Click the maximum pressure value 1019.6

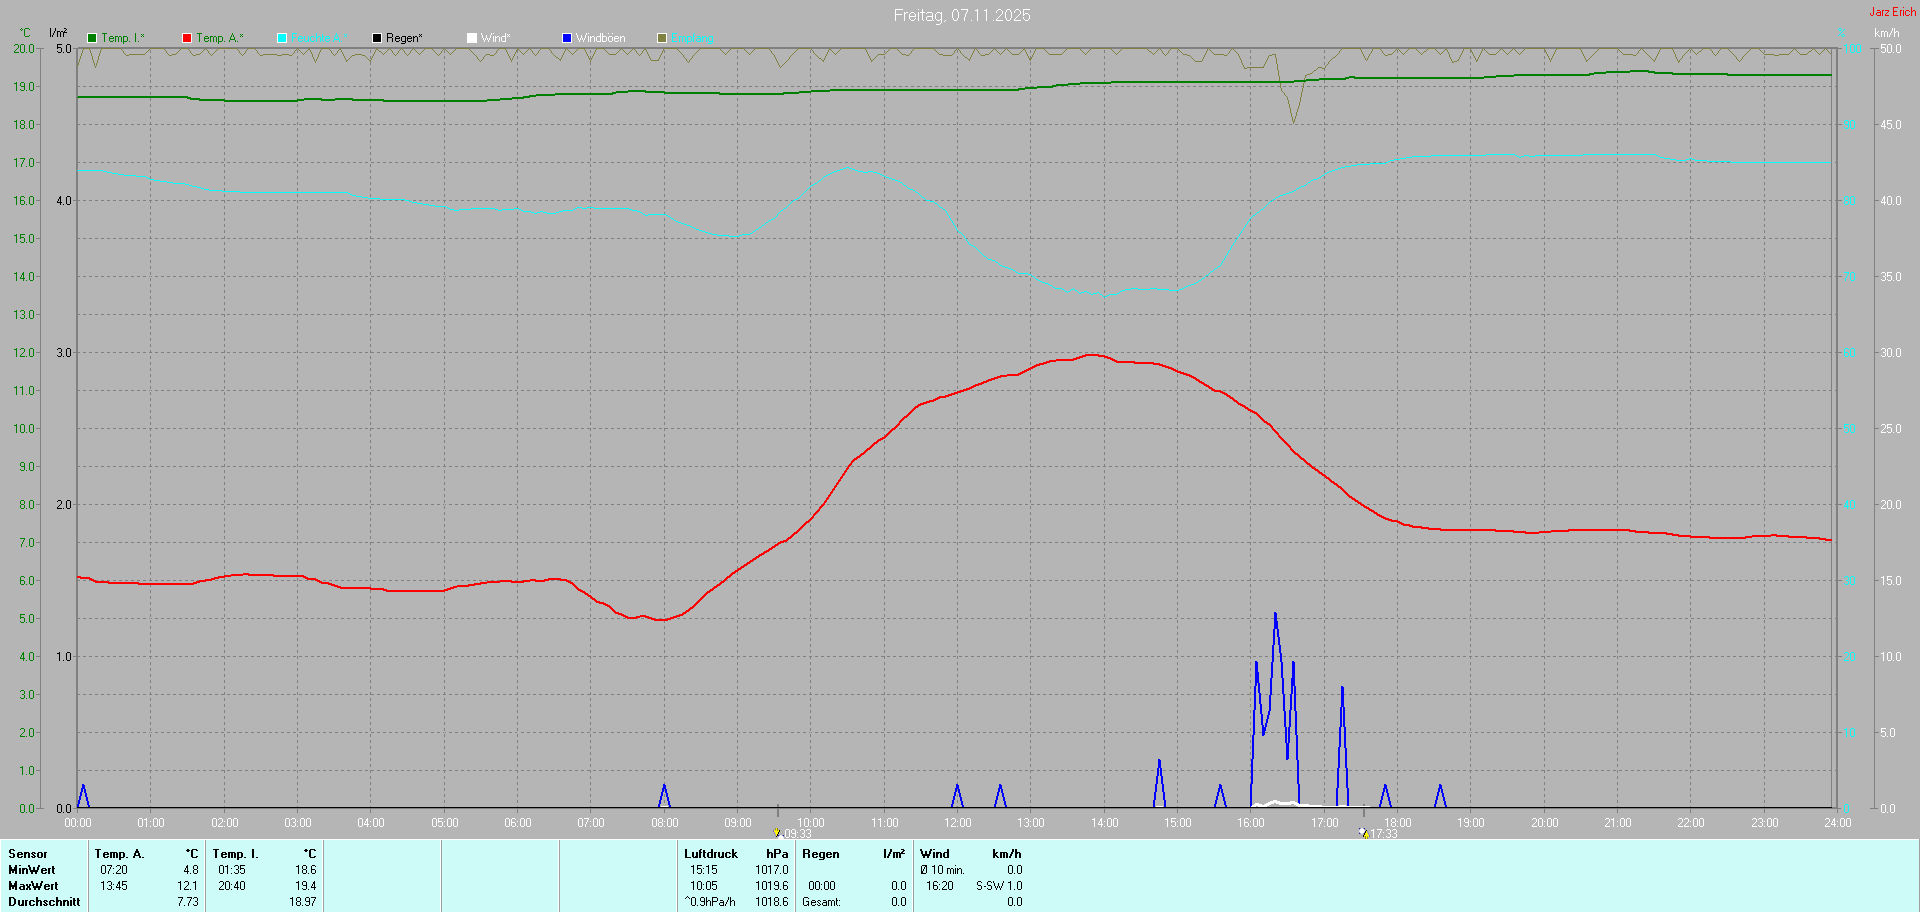point(772,886)
